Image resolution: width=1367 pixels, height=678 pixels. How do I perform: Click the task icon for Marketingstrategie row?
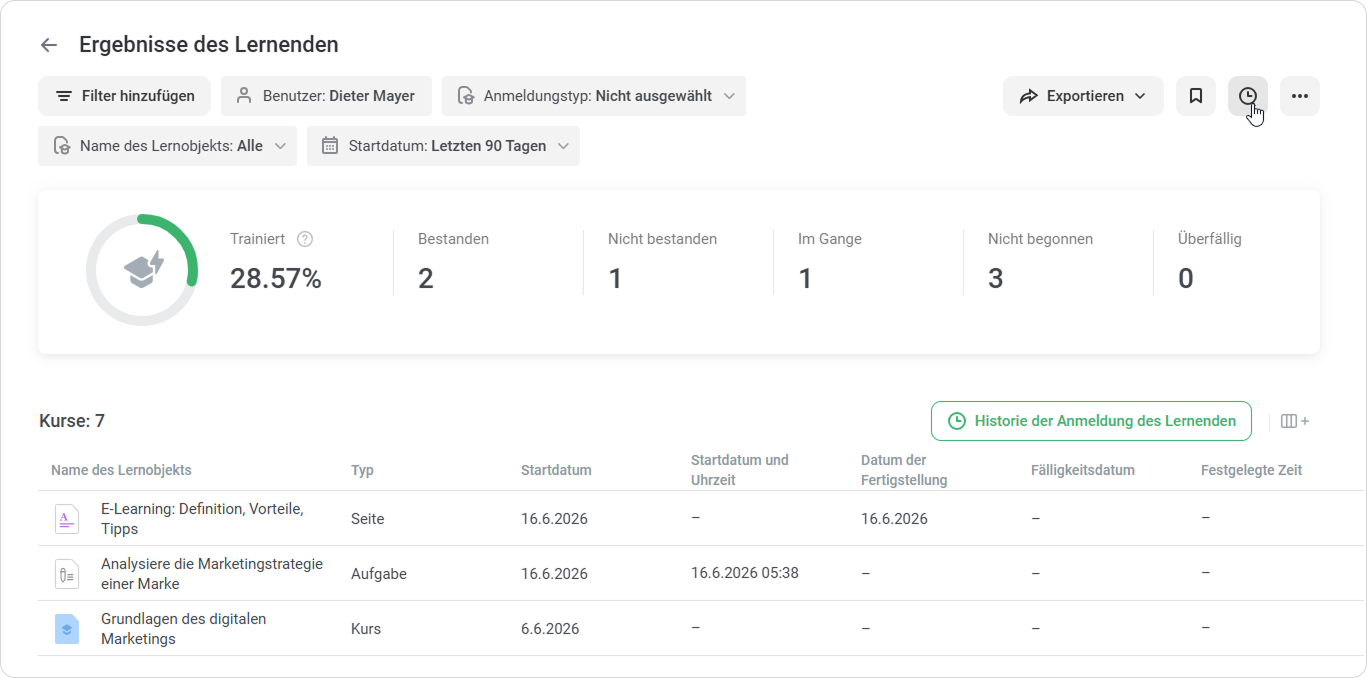coord(66,574)
